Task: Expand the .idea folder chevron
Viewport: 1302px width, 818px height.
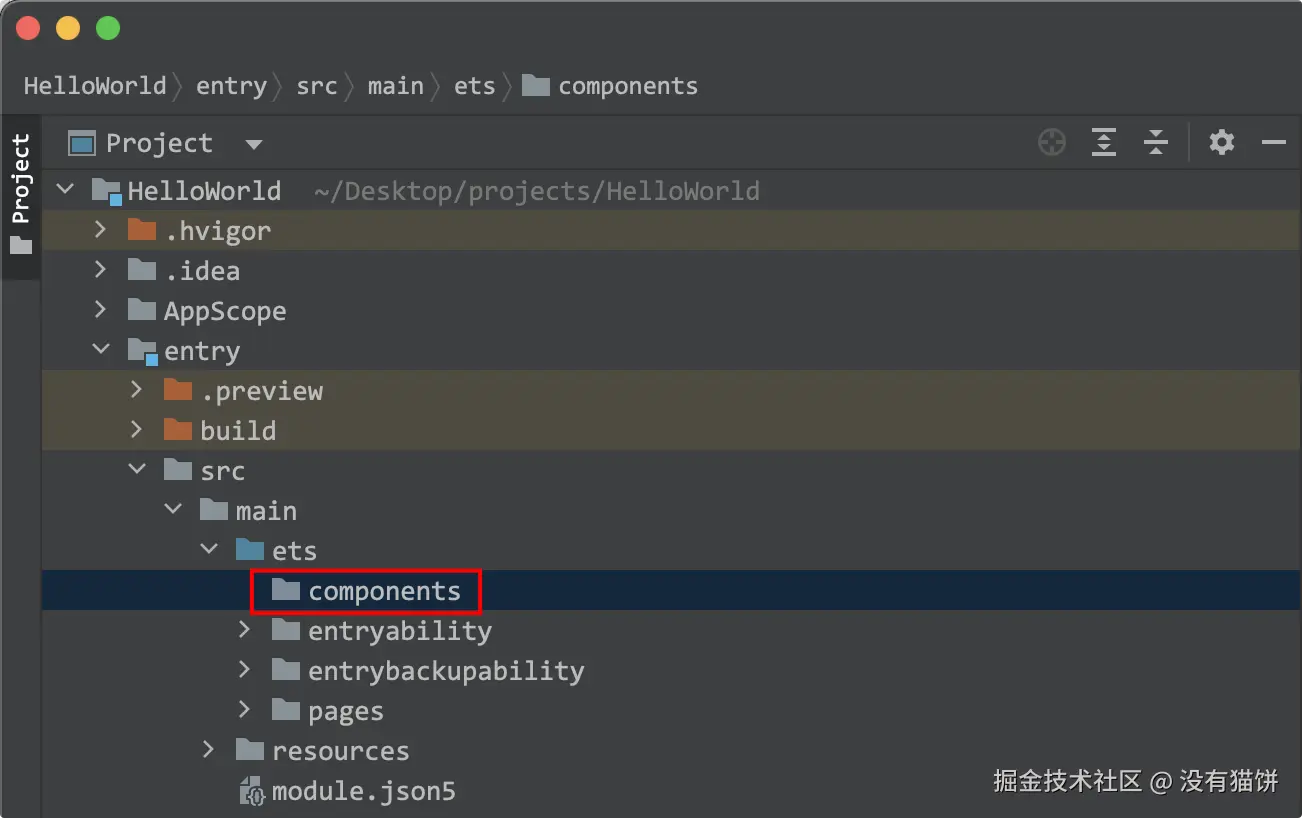Action: point(100,270)
